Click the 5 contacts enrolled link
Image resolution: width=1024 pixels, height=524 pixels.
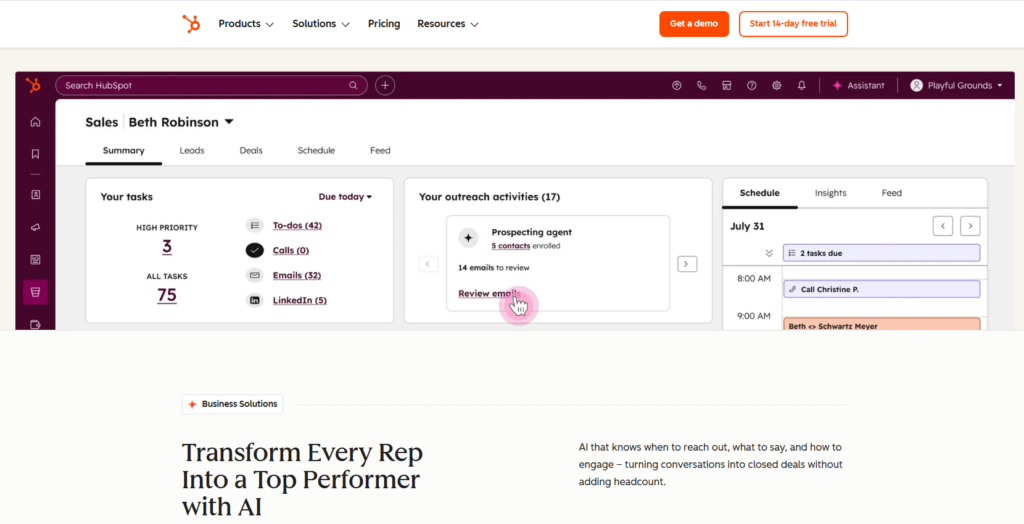click(x=511, y=246)
